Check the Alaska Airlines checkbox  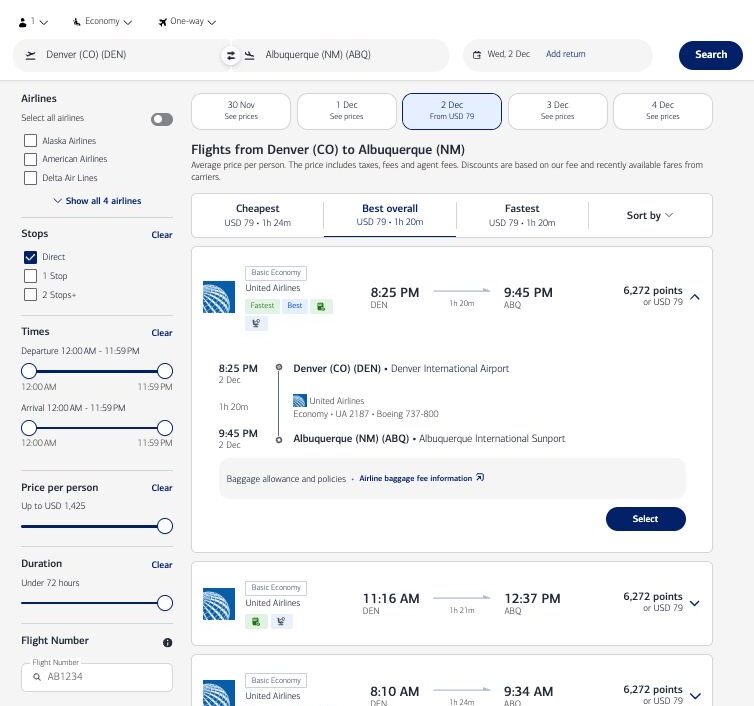click(x=30, y=140)
